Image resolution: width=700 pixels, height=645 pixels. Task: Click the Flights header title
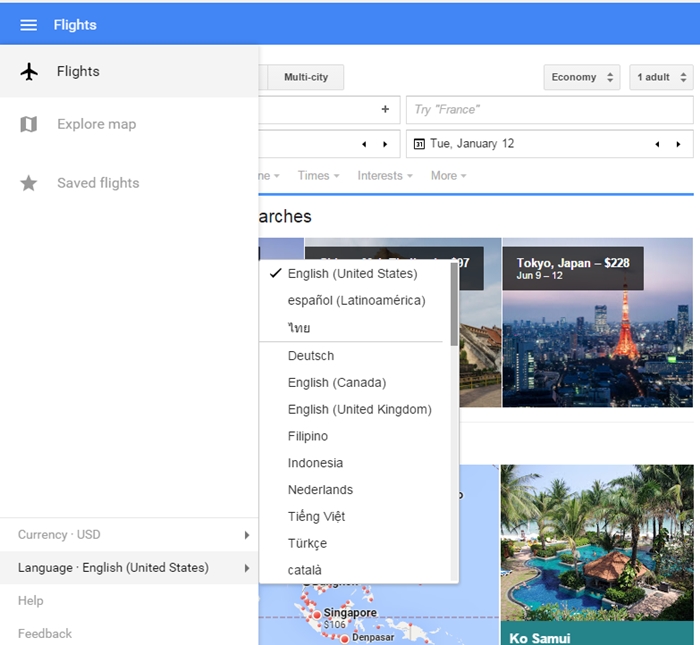[x=75, y=25]
